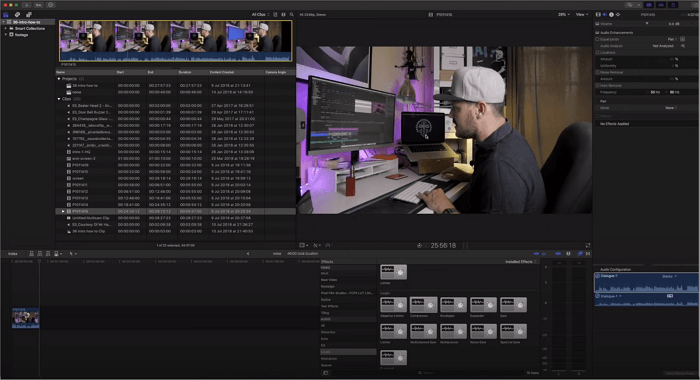Image resolution: width=700 pixels, height=380 pixels.
Task: Collapse the Clips group triangle
Action: pyautogui.click(x=59, y=99)
